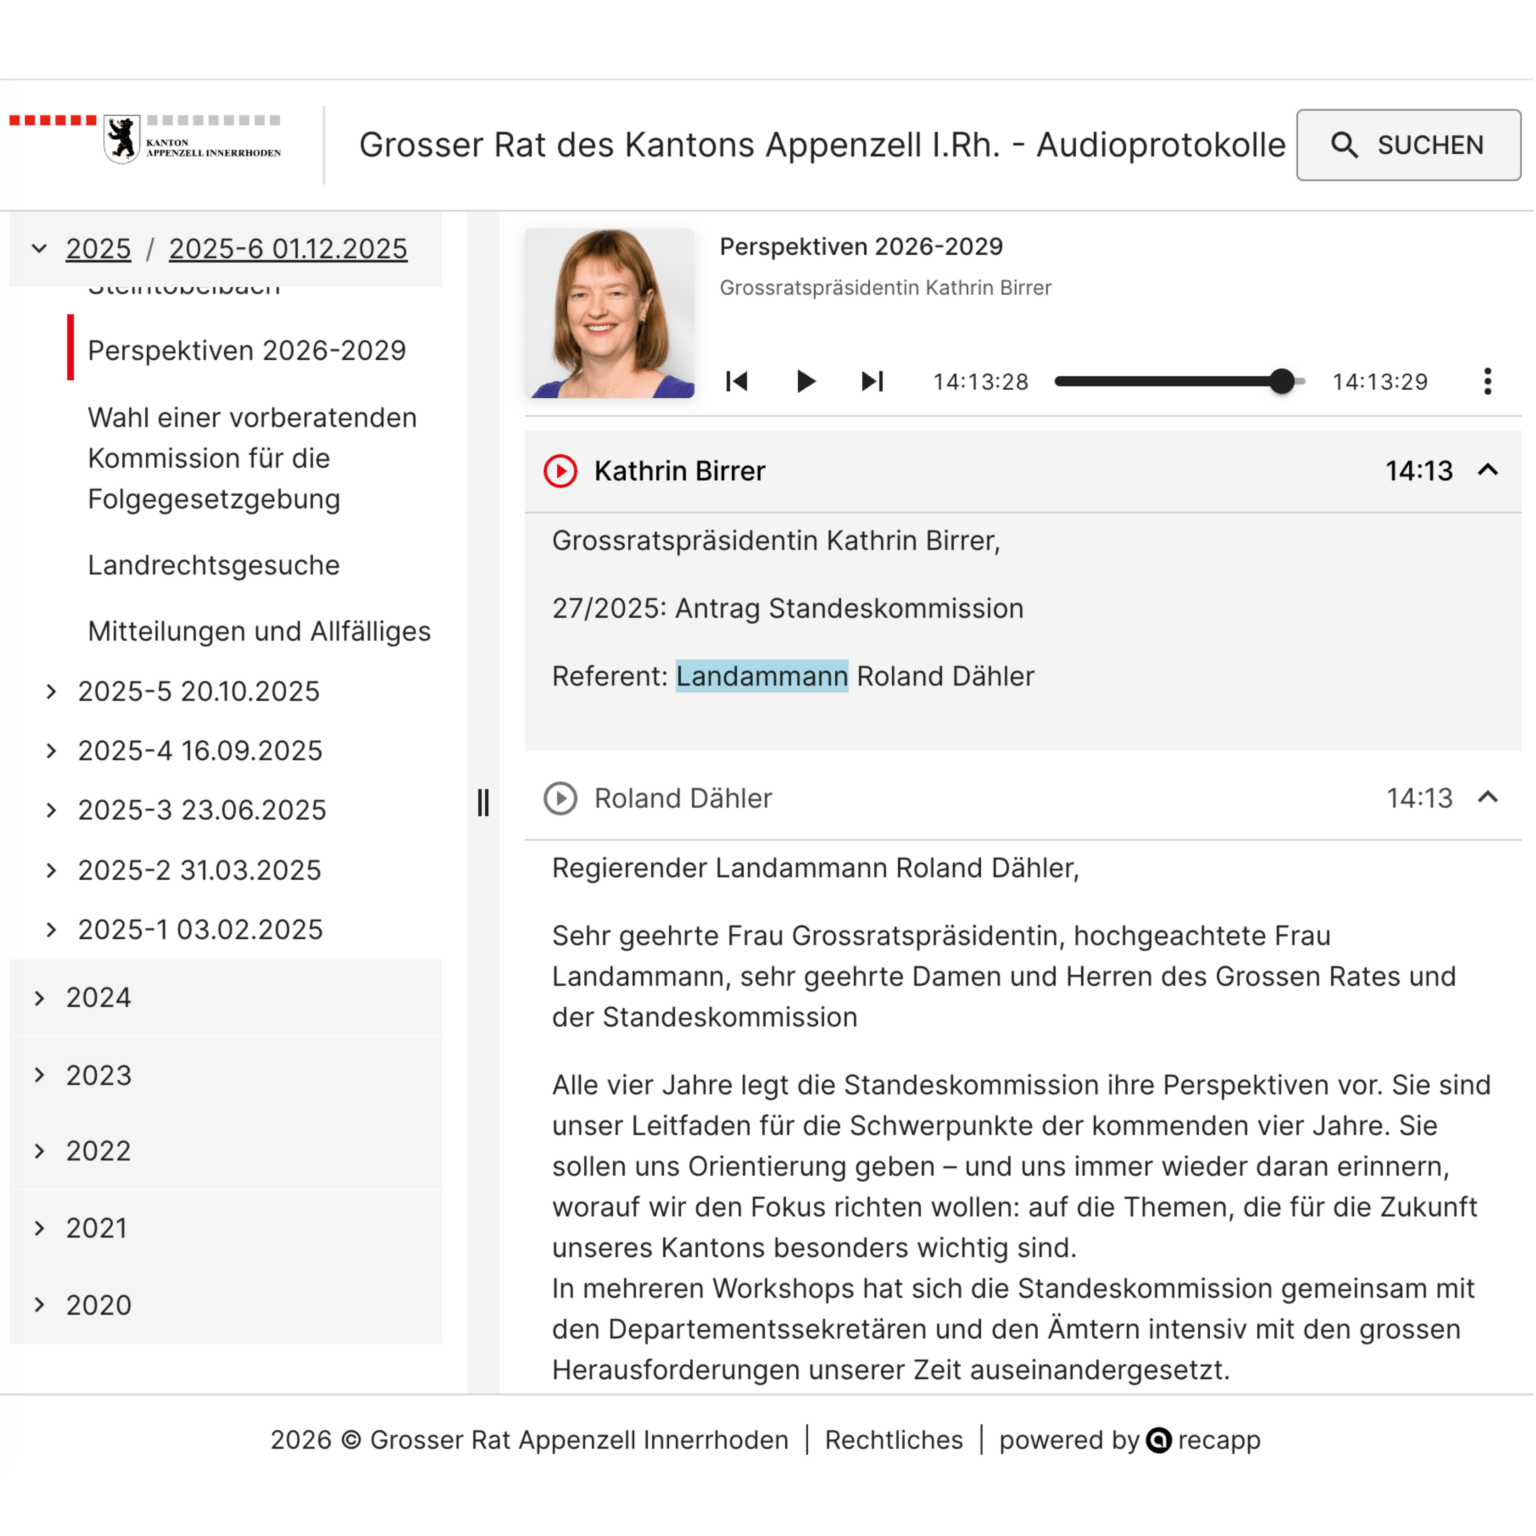Click the SUCHEN search button
1536x1536 pixels.
(1408, 145)
